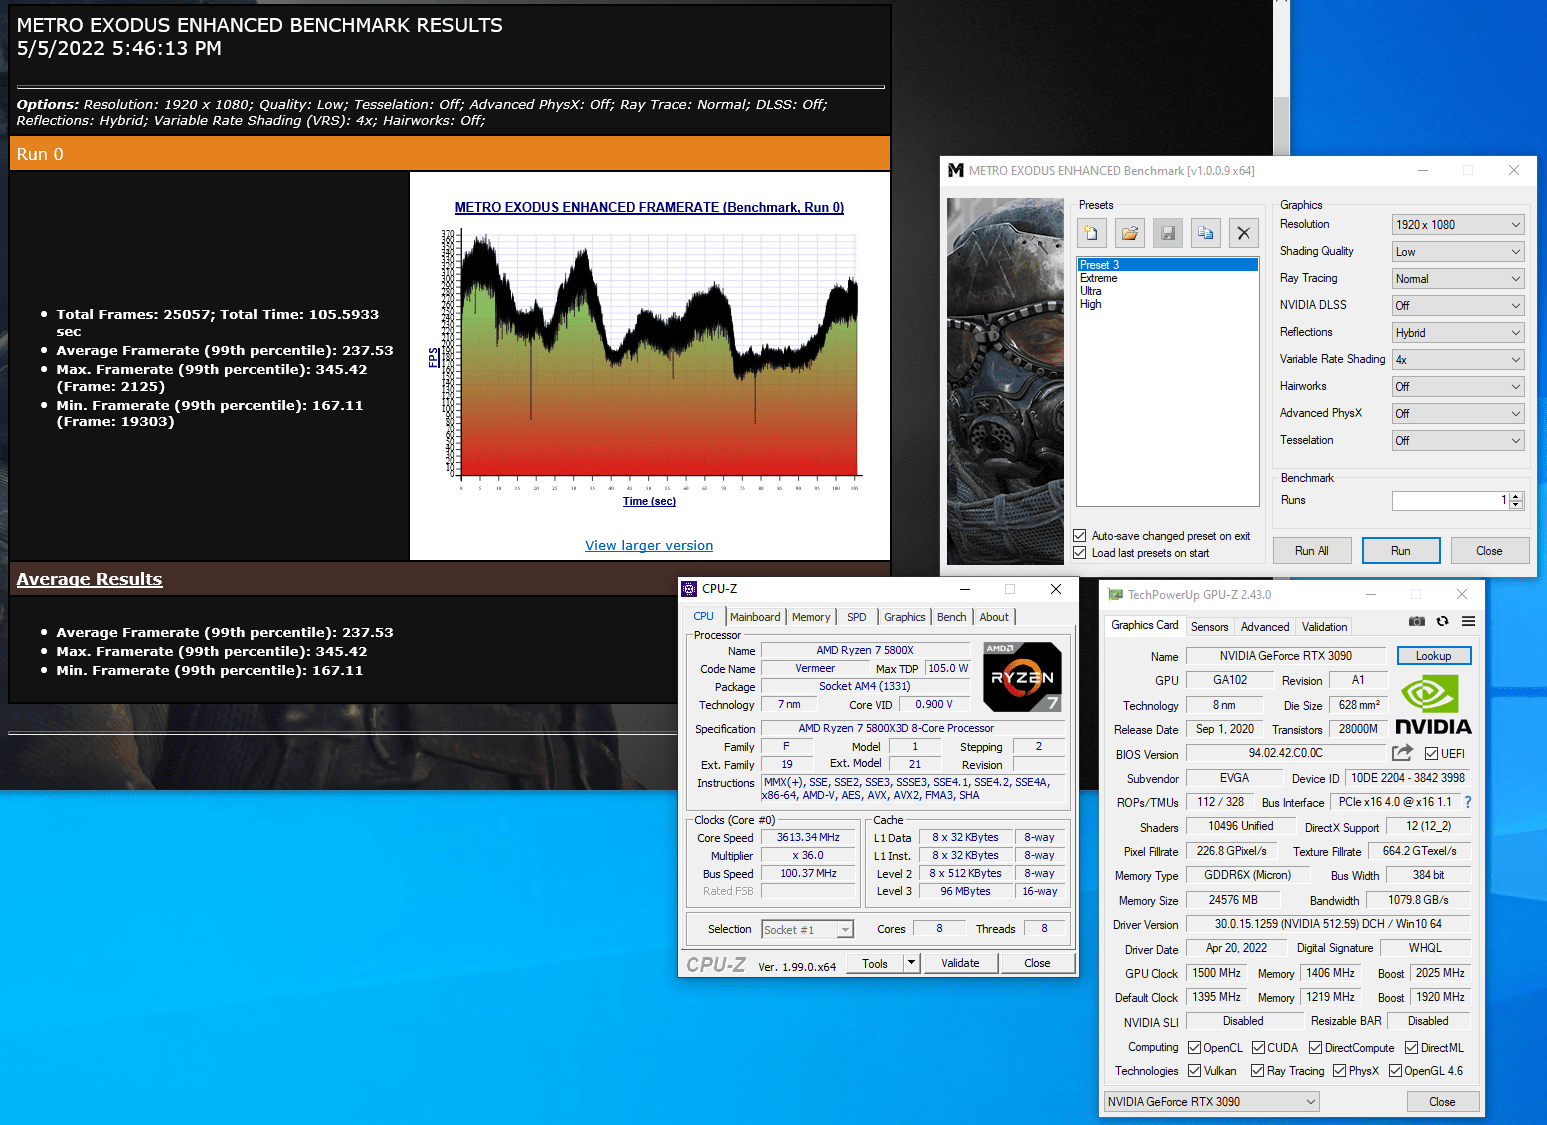Screen dimensions: 1547x1125
Task: Duplicate the selected preset with copy icon
Action: [1205, 233]
